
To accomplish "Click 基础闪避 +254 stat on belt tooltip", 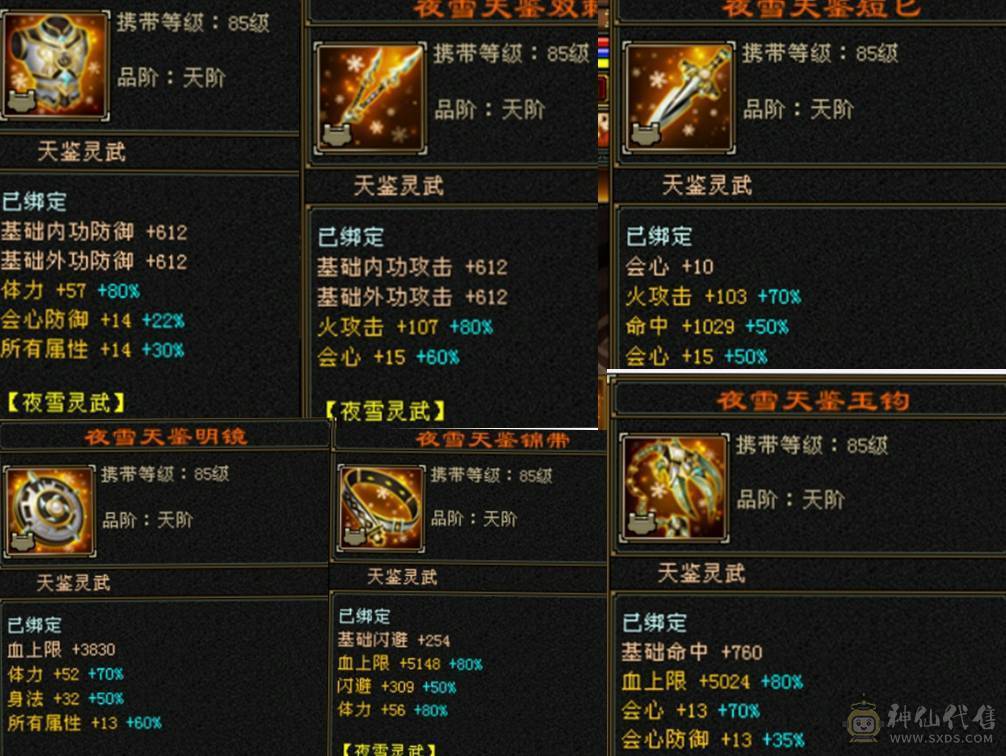I will click(394, 640).
